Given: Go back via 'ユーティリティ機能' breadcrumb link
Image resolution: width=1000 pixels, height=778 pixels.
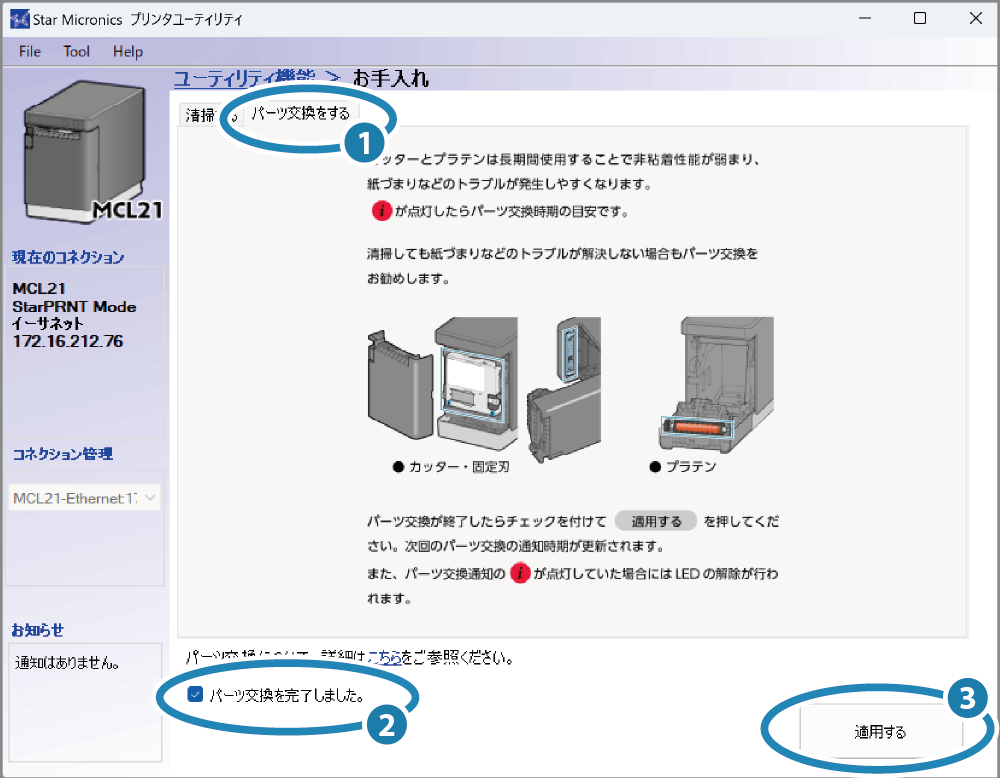Looking at the screenshot, I should point(244,78).
